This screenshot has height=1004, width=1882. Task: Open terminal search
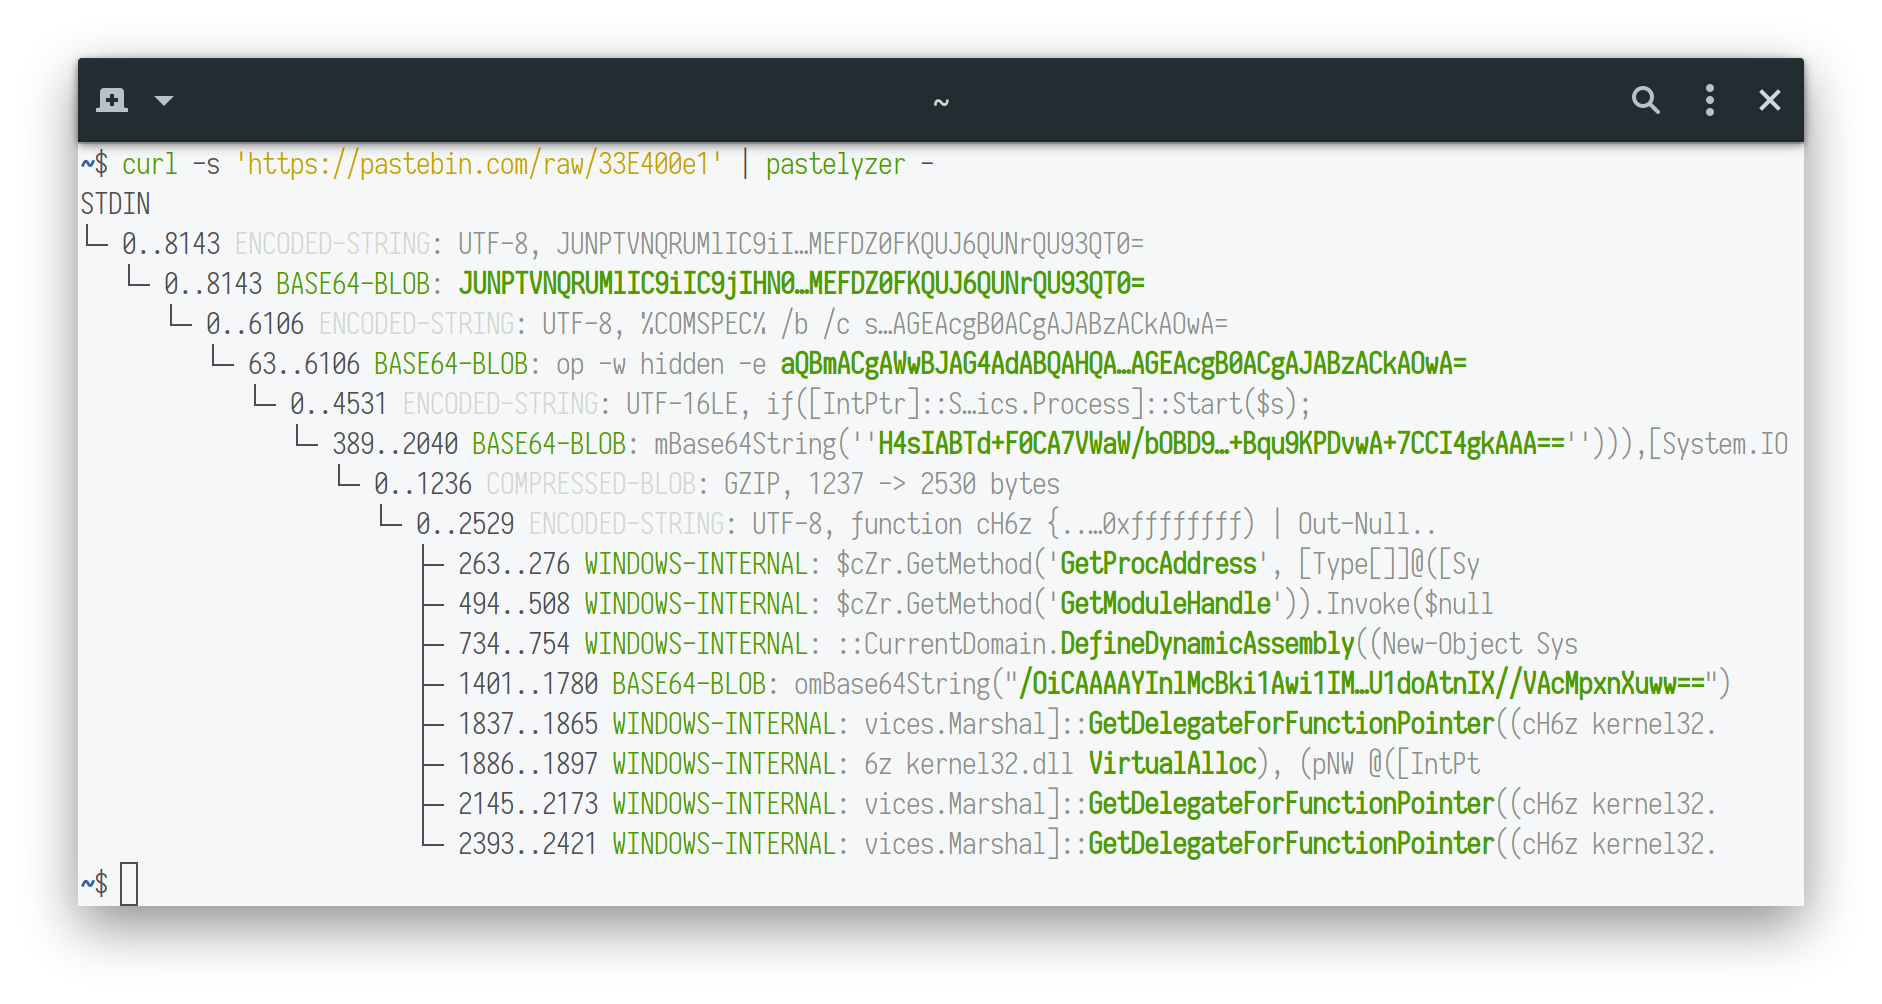point(1645,100)
